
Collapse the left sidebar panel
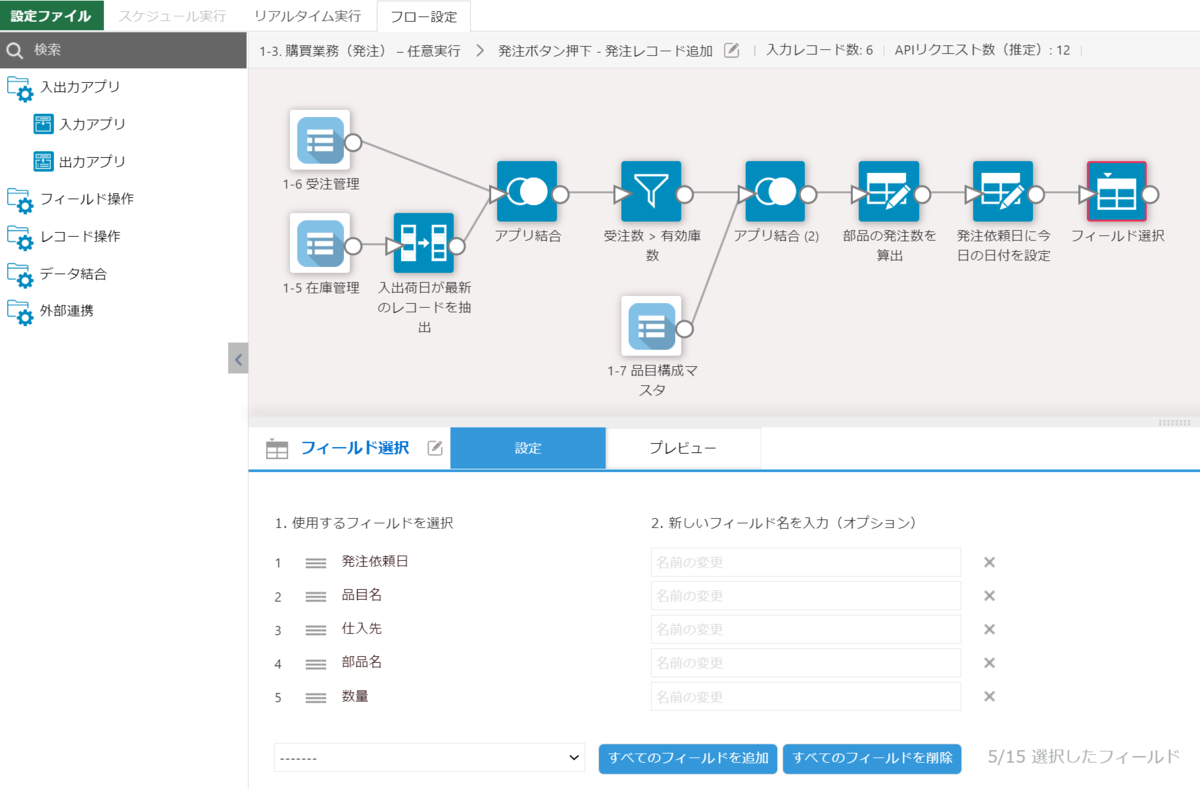coord(238,358)
